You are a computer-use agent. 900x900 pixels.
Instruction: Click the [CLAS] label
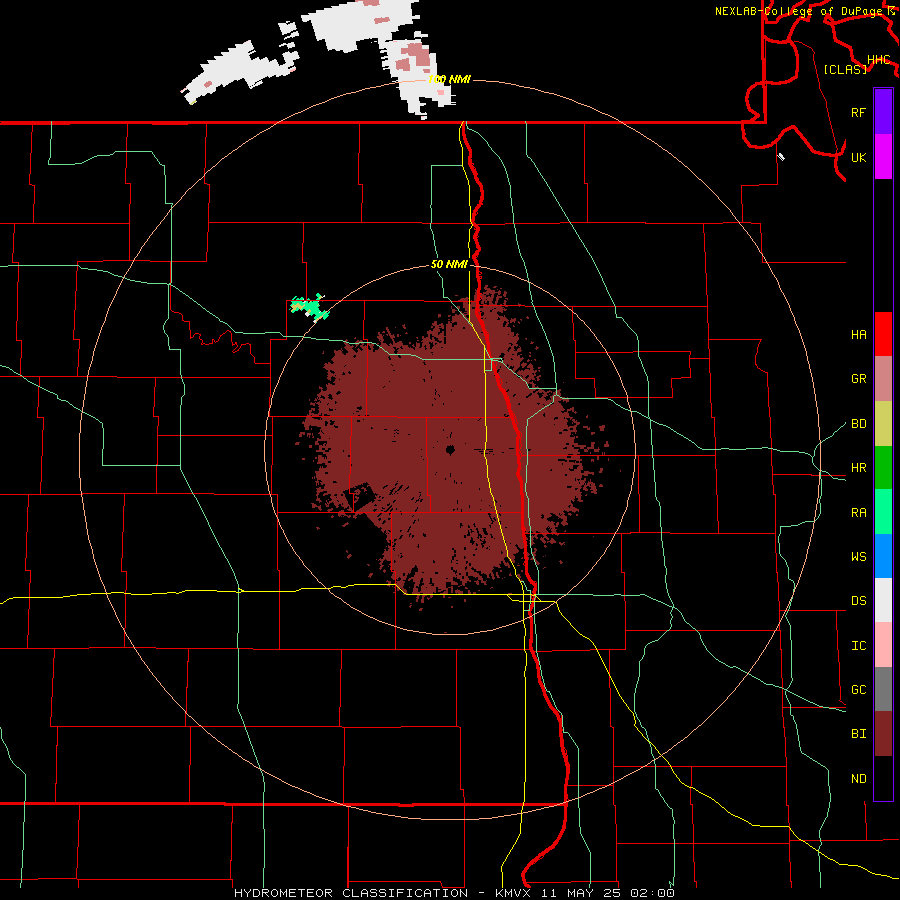click(x=845, y=69)
